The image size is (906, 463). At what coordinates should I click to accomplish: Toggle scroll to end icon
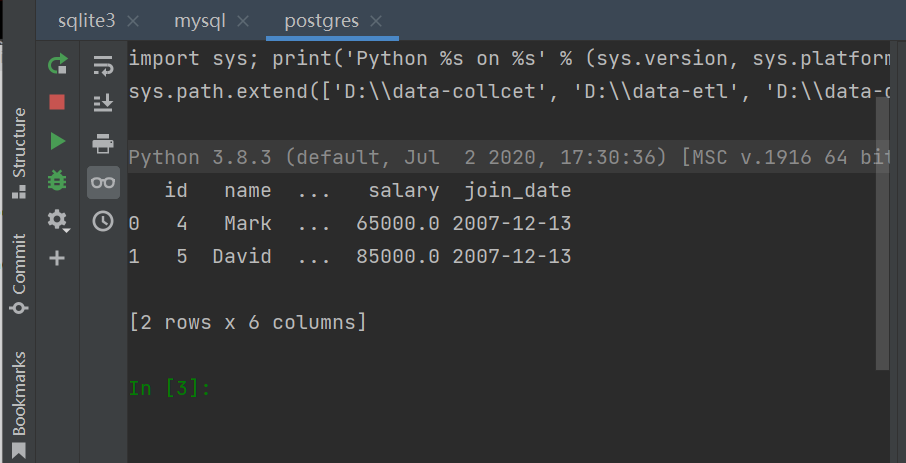[x=103, y=103]
